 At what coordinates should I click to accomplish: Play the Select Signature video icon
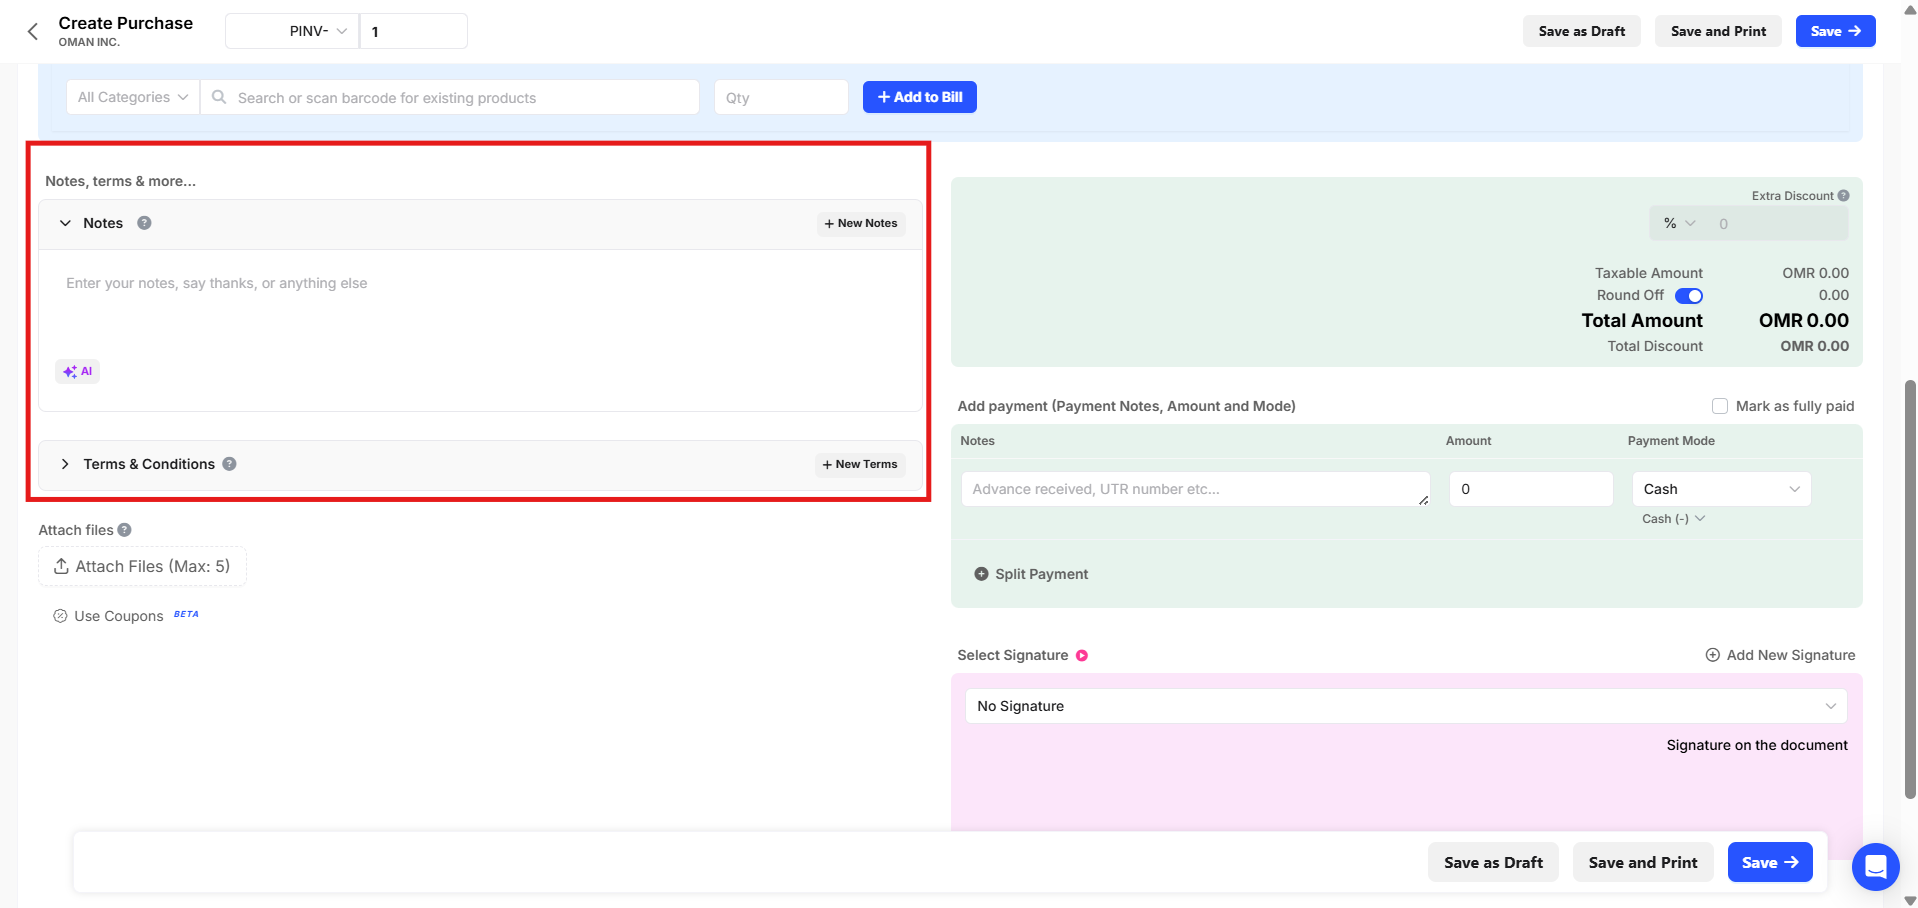[1082, 656]
